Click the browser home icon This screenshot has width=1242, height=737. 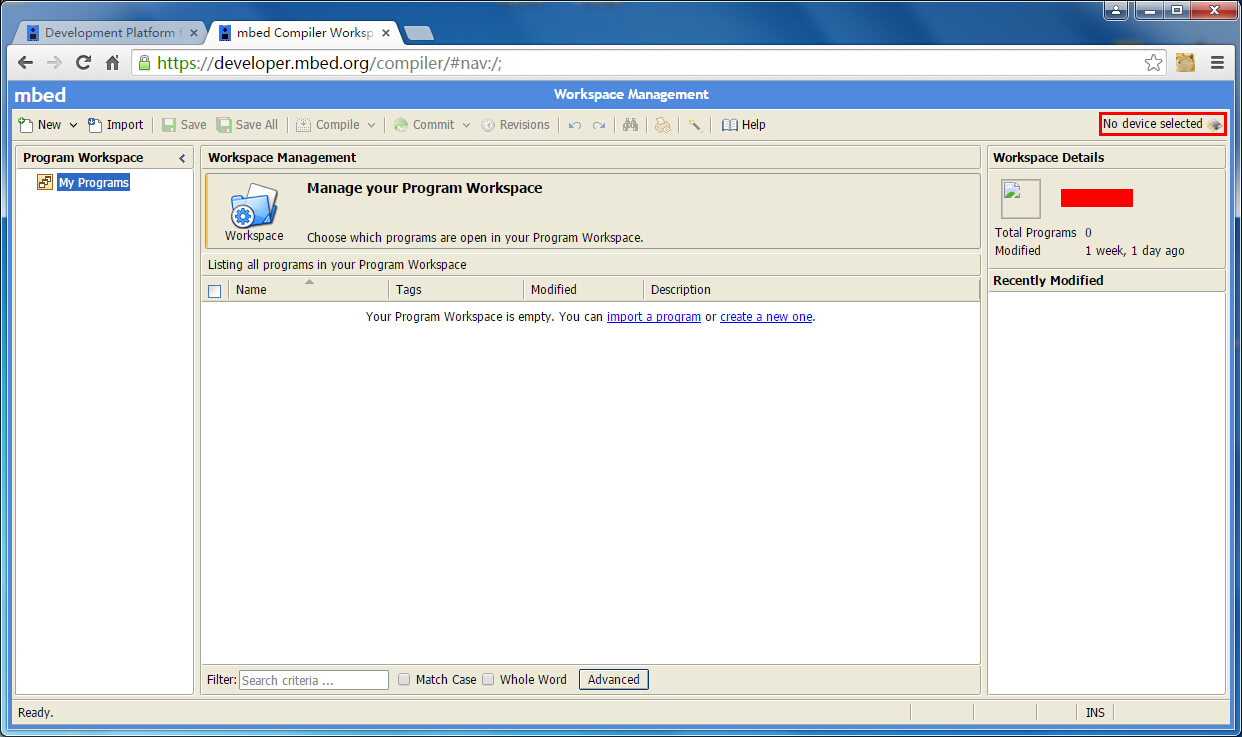click(x=113, y=63)
